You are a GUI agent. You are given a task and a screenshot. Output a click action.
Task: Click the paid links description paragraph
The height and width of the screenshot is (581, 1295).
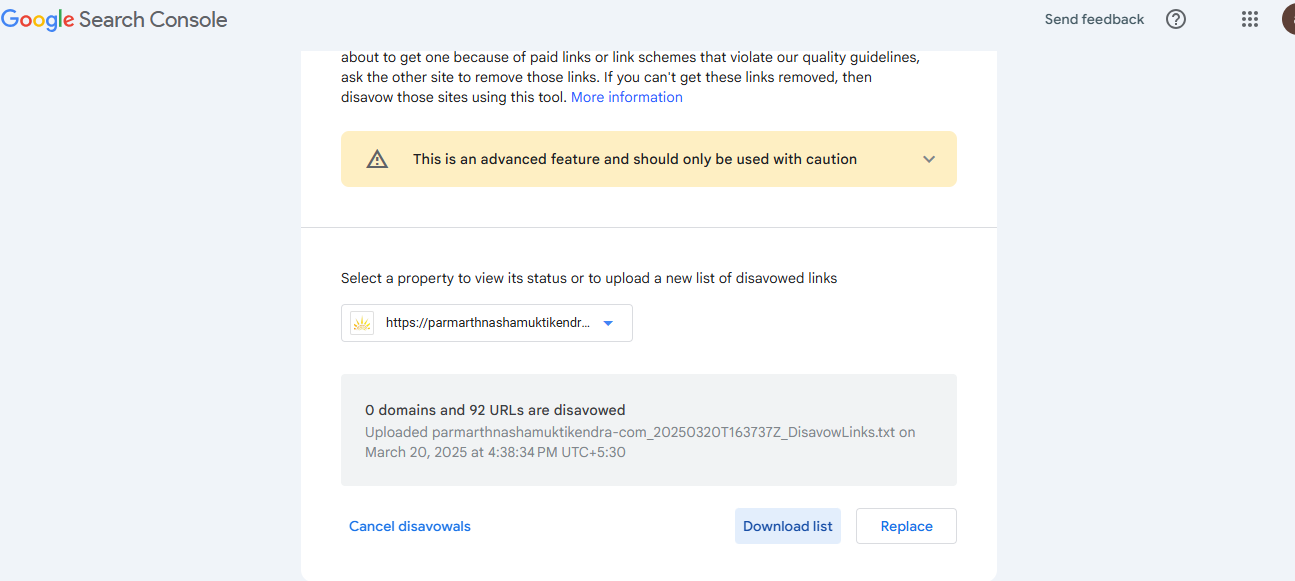tap(630, 77)
